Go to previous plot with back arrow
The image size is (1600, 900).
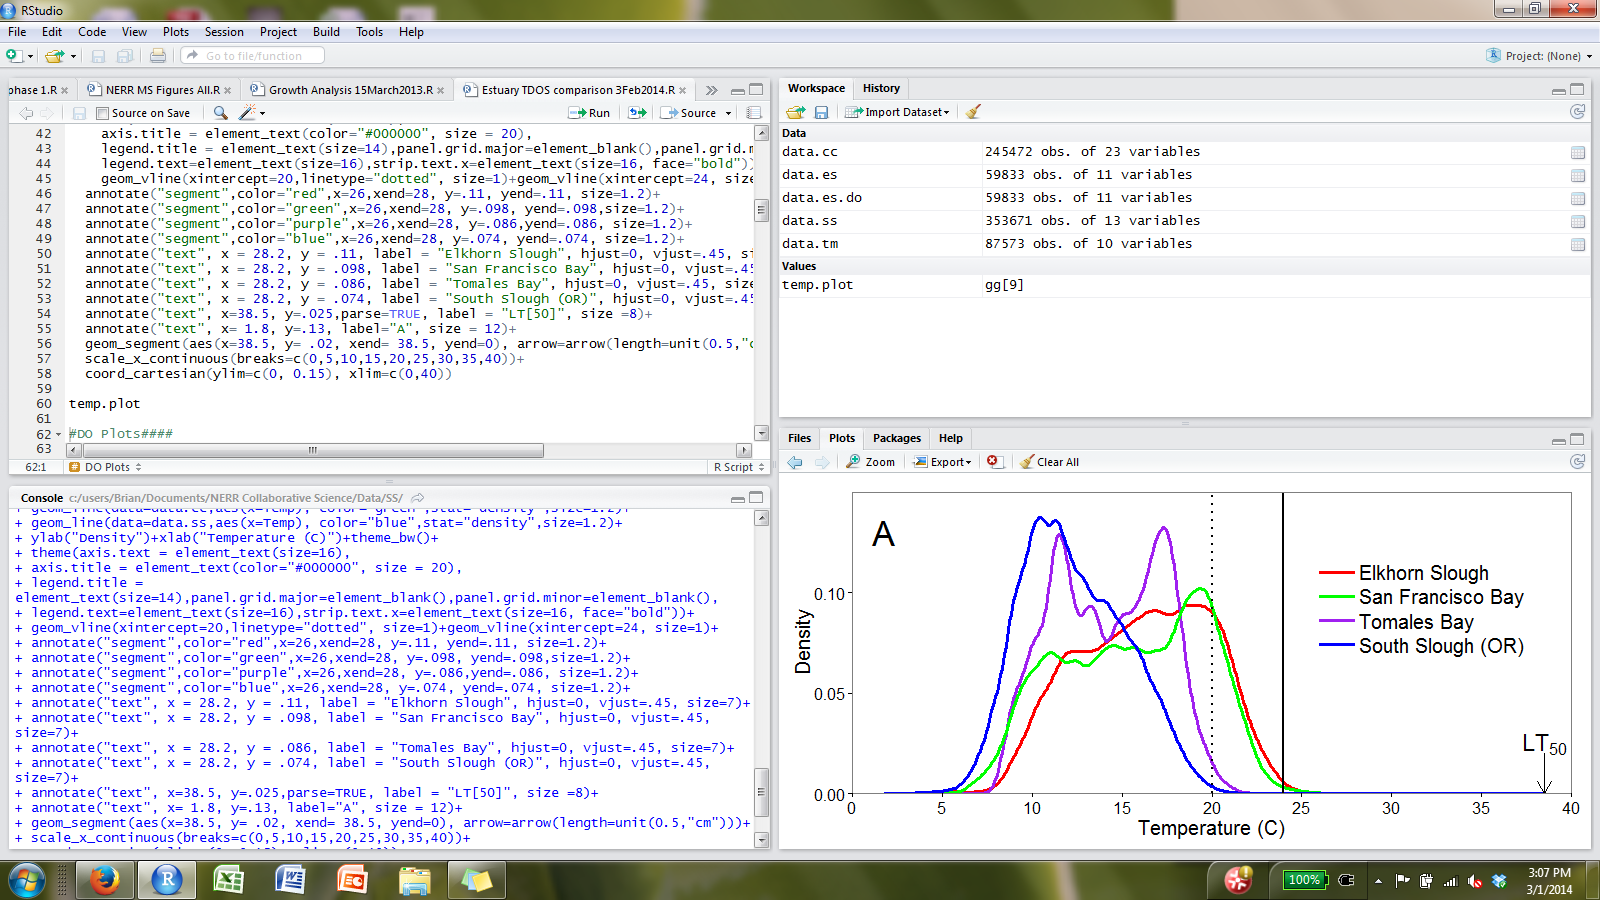(795, 462)
